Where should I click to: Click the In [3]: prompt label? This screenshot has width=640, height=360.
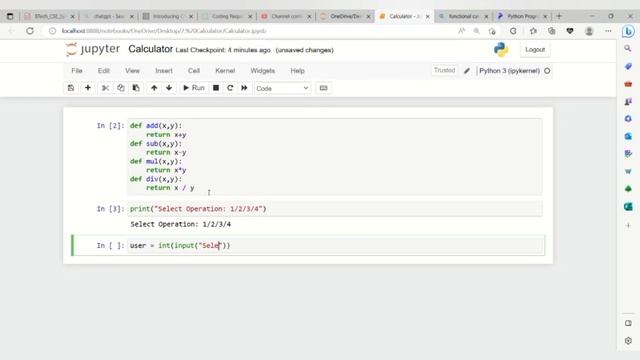110,209
